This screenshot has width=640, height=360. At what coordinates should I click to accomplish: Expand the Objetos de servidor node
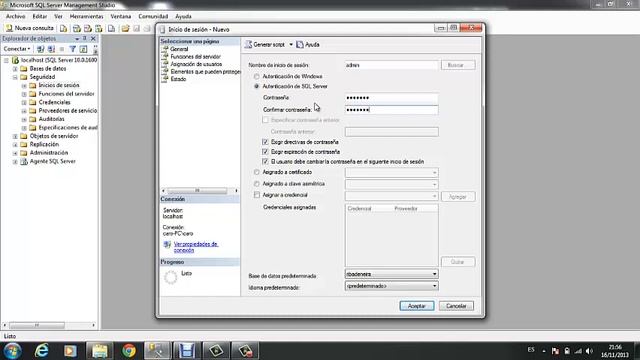coord(15,136)
